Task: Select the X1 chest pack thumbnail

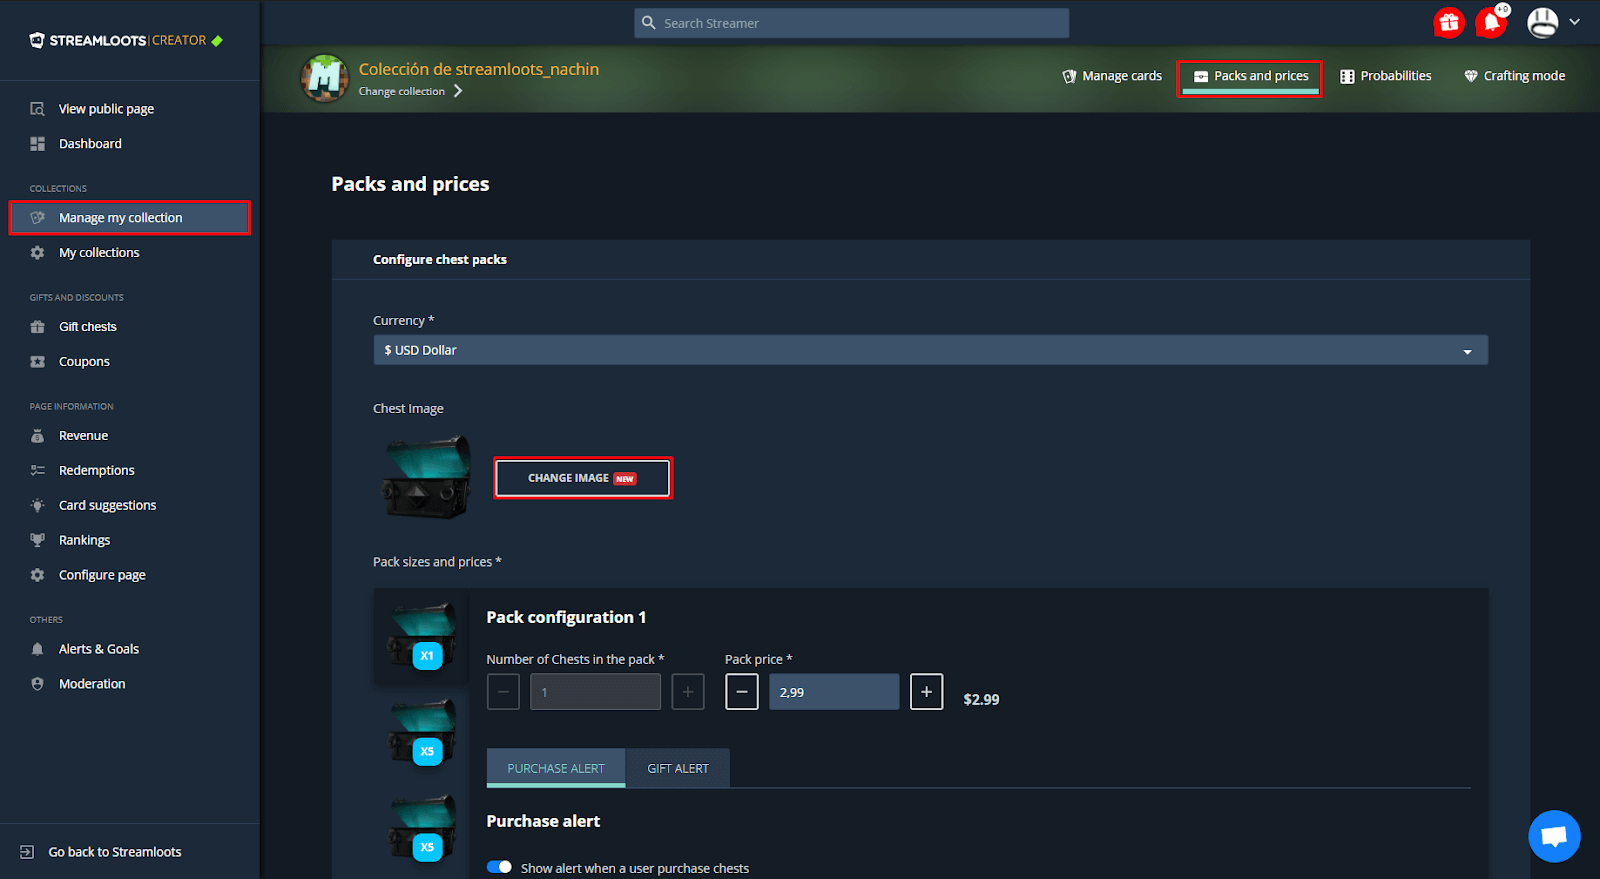Action: 422,636
